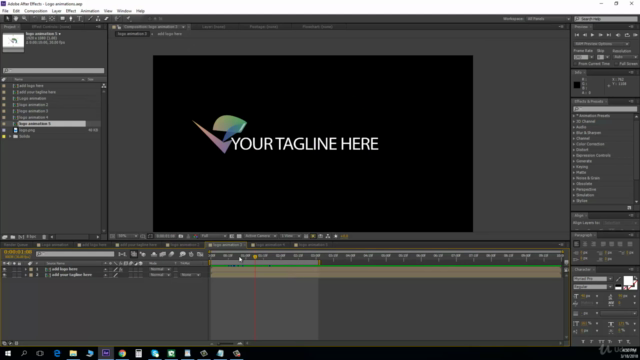The height and width of the screenshot is (360, 640).
Task: Open File Explorer from the taskbar
Action: [73, 353]
